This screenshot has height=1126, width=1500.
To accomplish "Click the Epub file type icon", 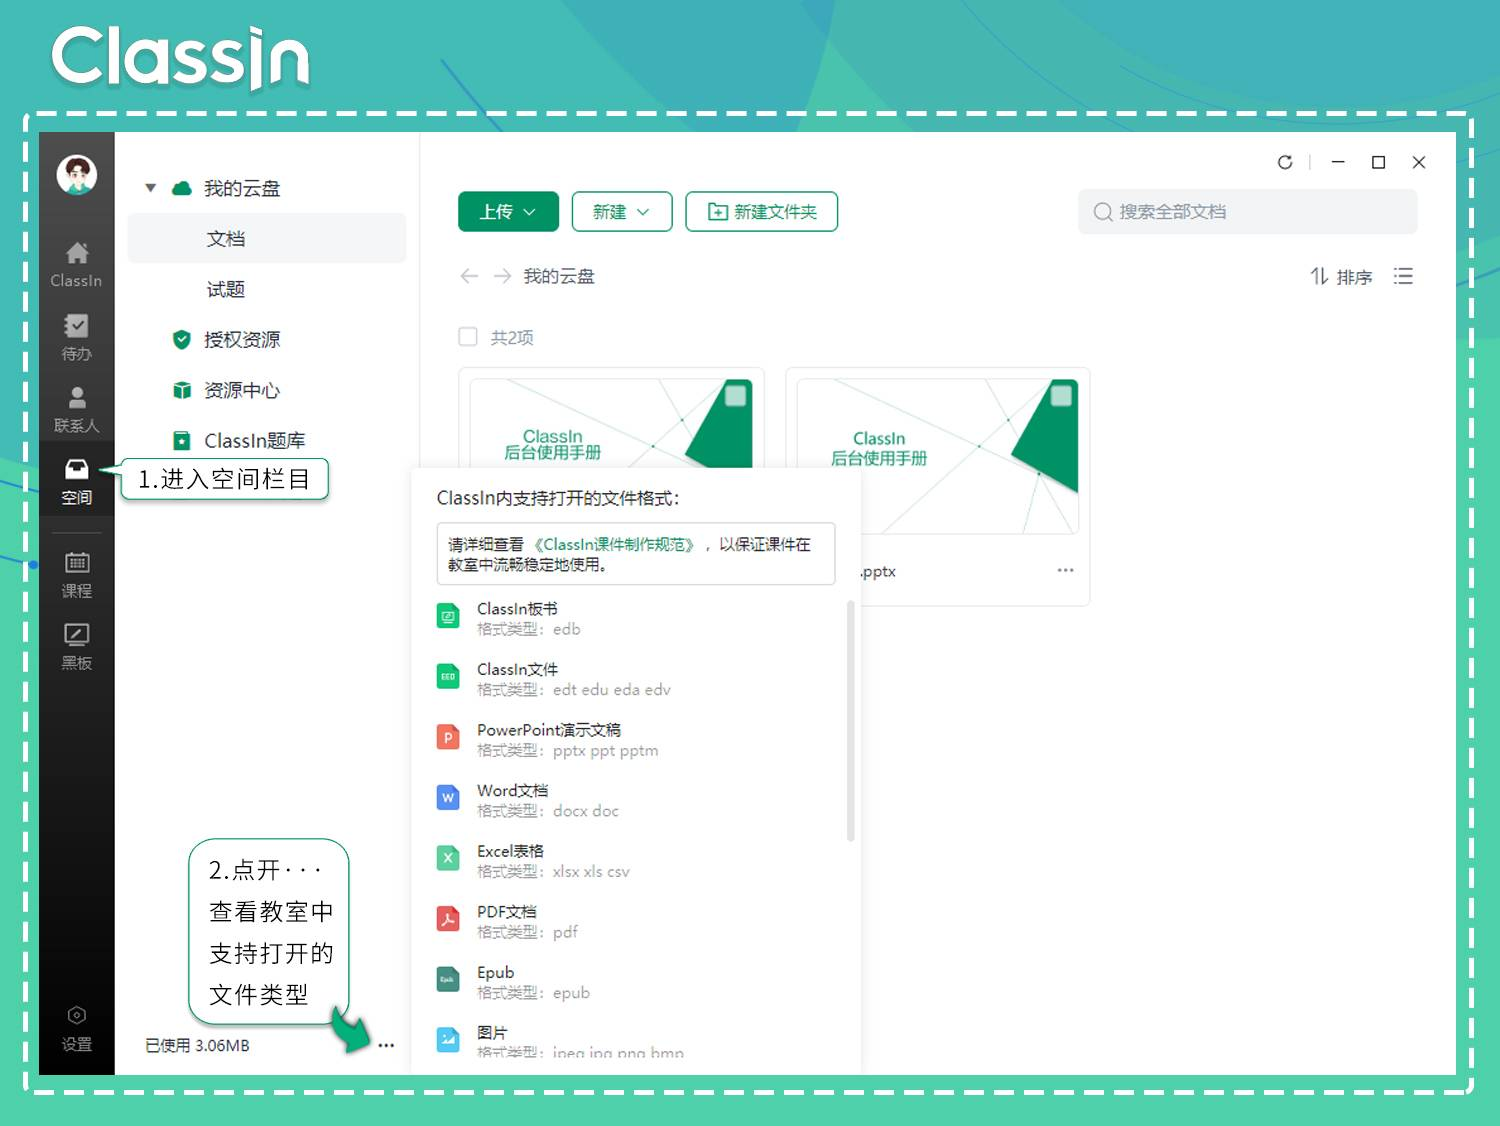I will pyautogui.click(x=448, y=980).
